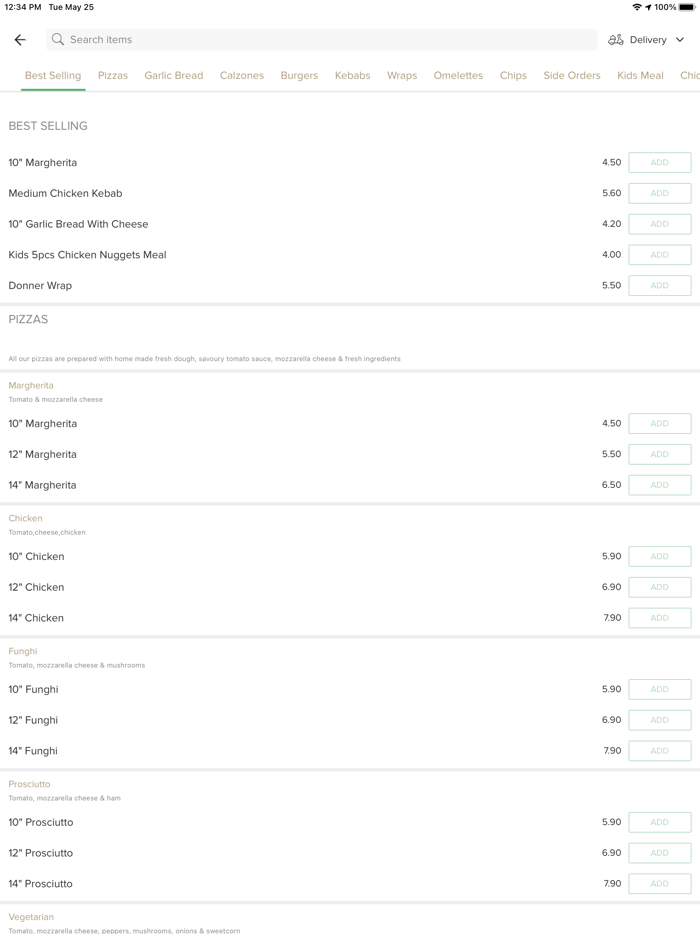Tap the battery icon in status bar
700x934 pixels.
687,7
